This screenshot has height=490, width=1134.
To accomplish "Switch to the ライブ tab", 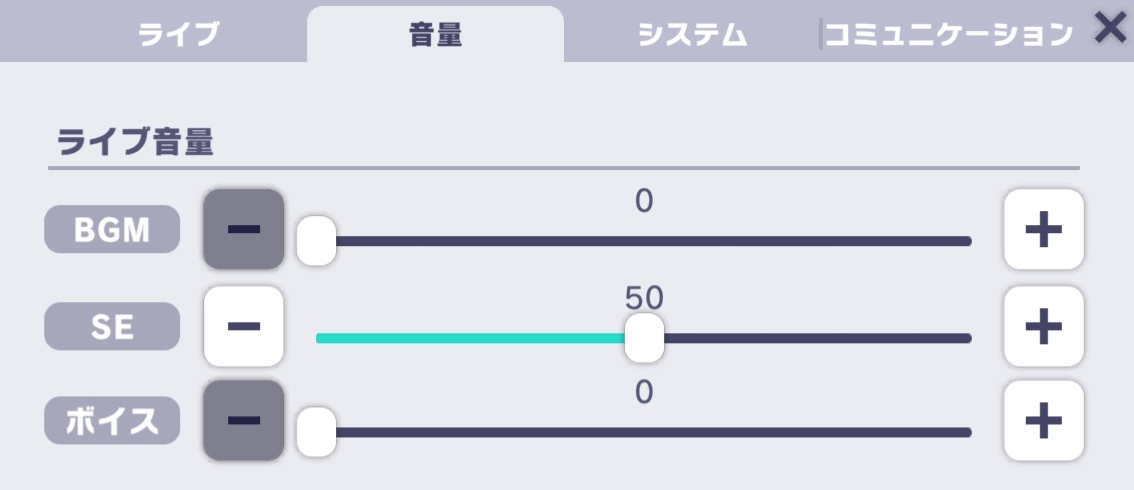I will tap(179, 34).
